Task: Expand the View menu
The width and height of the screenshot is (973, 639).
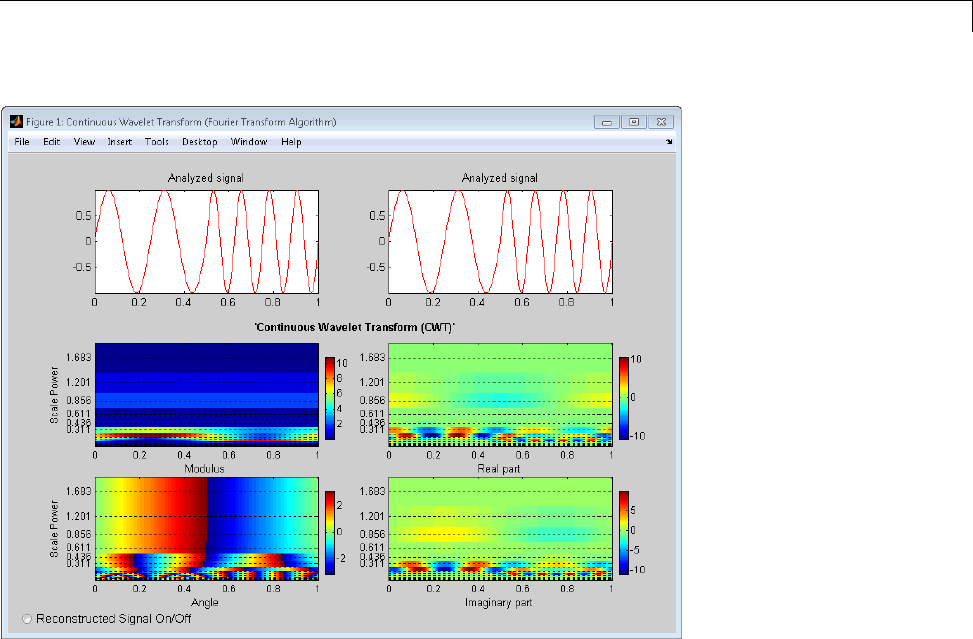Action: (84, 142)
